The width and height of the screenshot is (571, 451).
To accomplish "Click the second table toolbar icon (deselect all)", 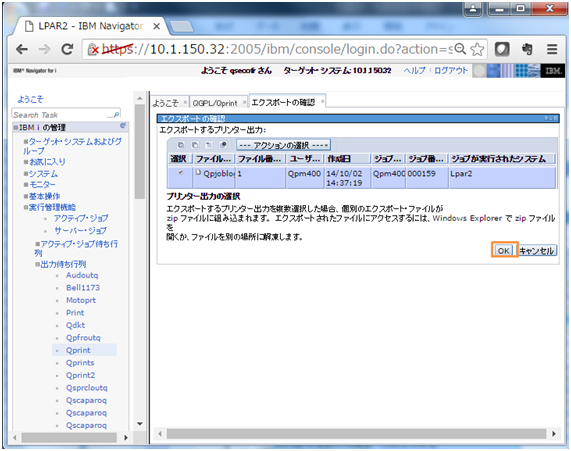I will coord(195,145).
